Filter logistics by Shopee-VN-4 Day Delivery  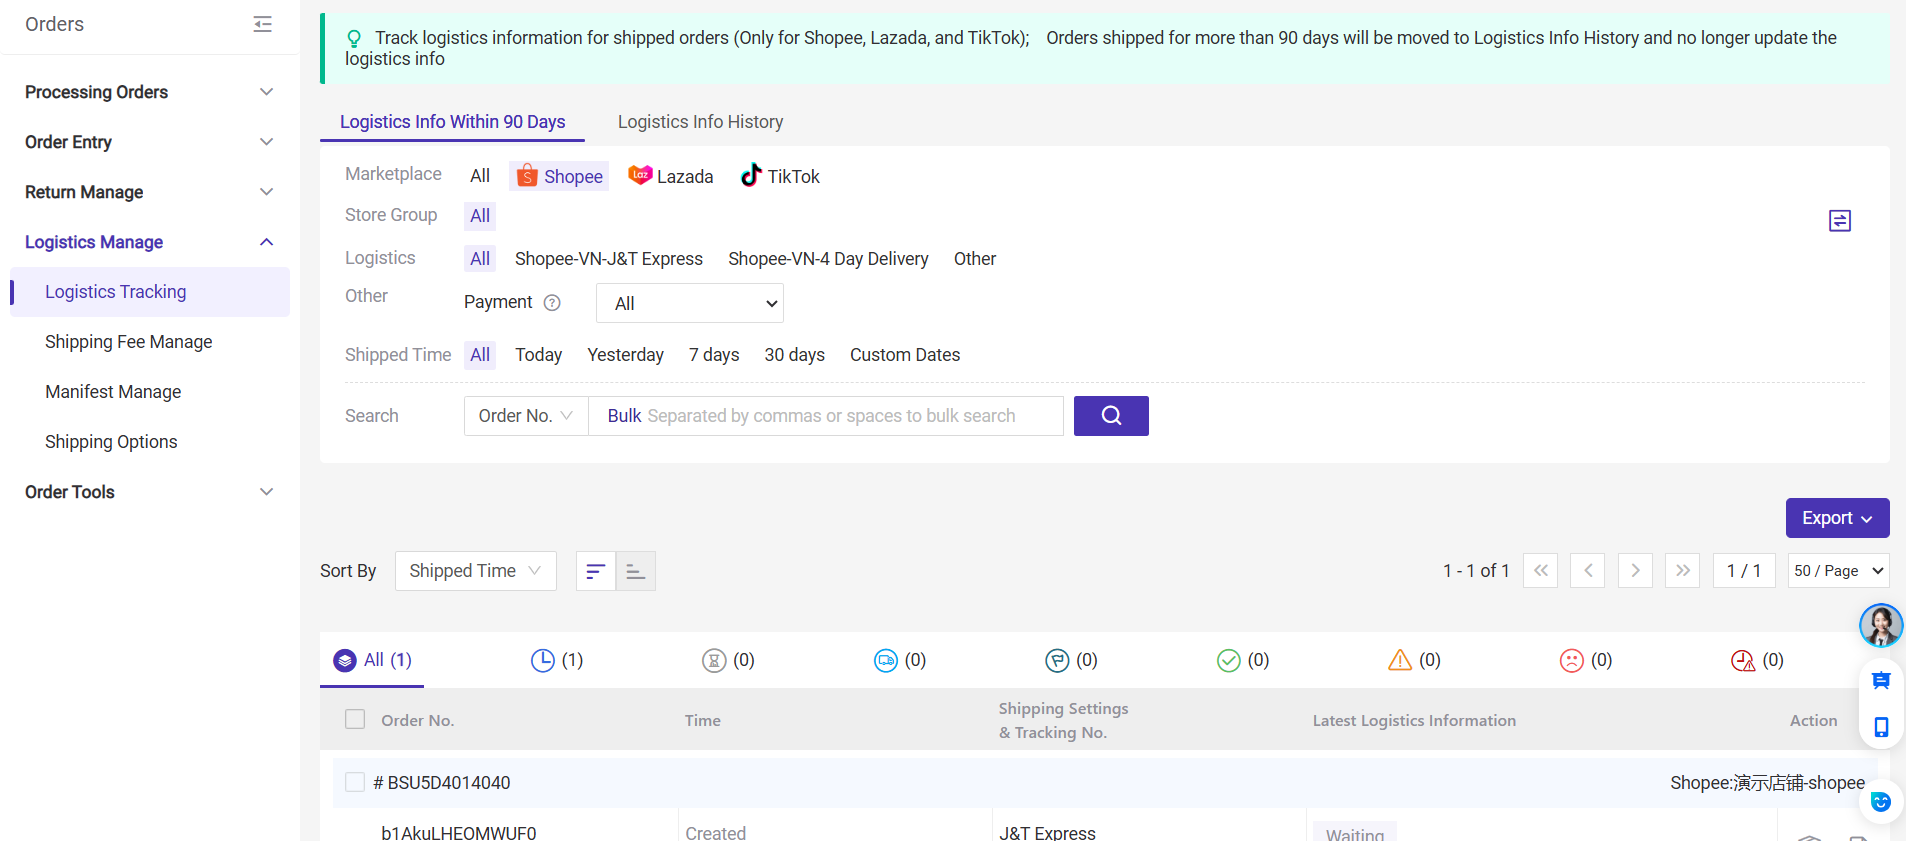pos(828,259)
